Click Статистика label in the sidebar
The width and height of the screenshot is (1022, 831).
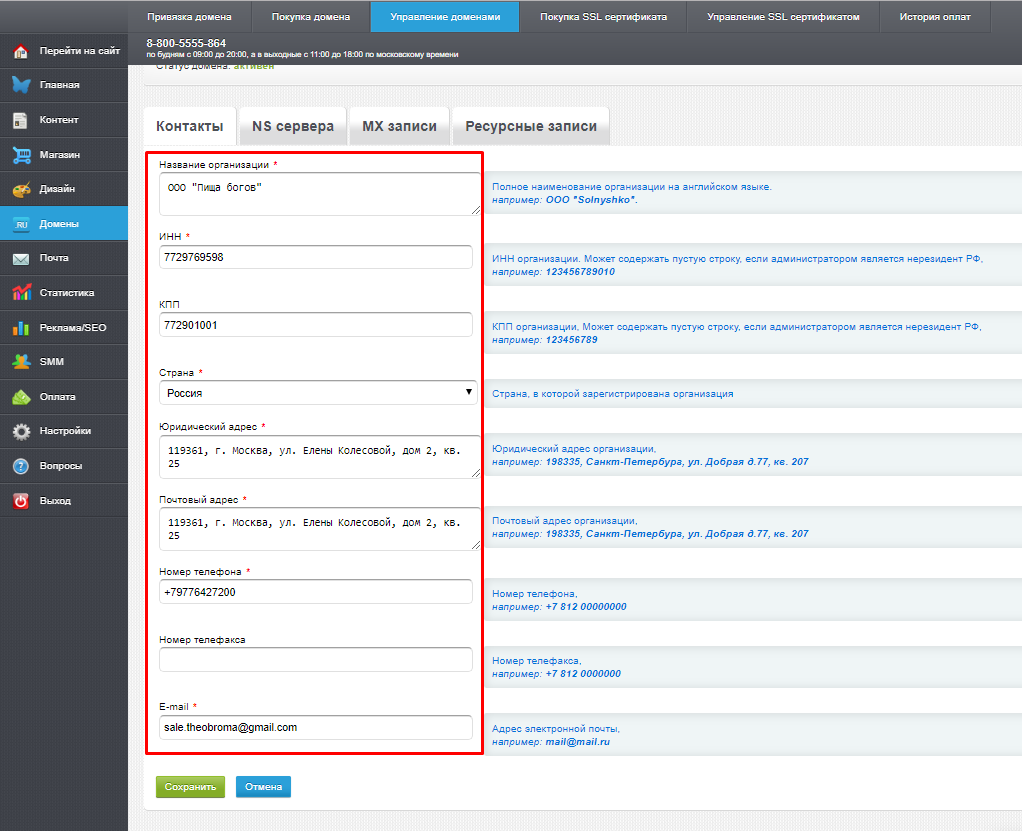[66, 293]
